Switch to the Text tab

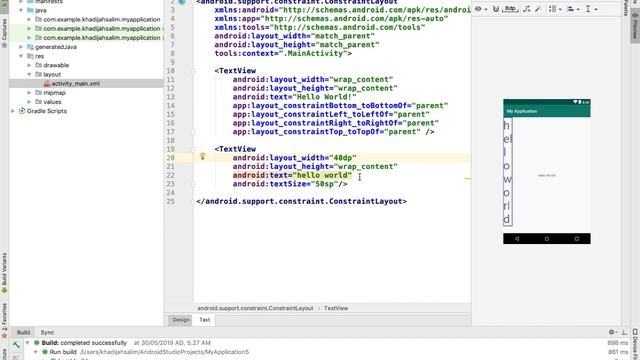click(x=204, y=320)
